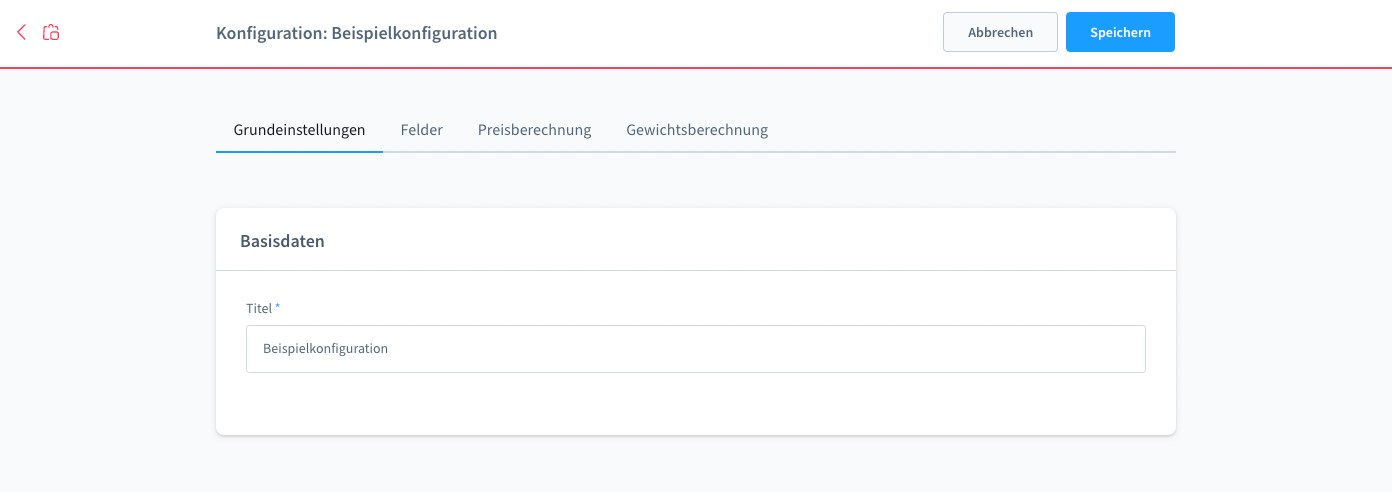This screenshot has width=1392, height=492.
Task: Switch to the Grundeinstellungen tab
Action: [299, 130]
